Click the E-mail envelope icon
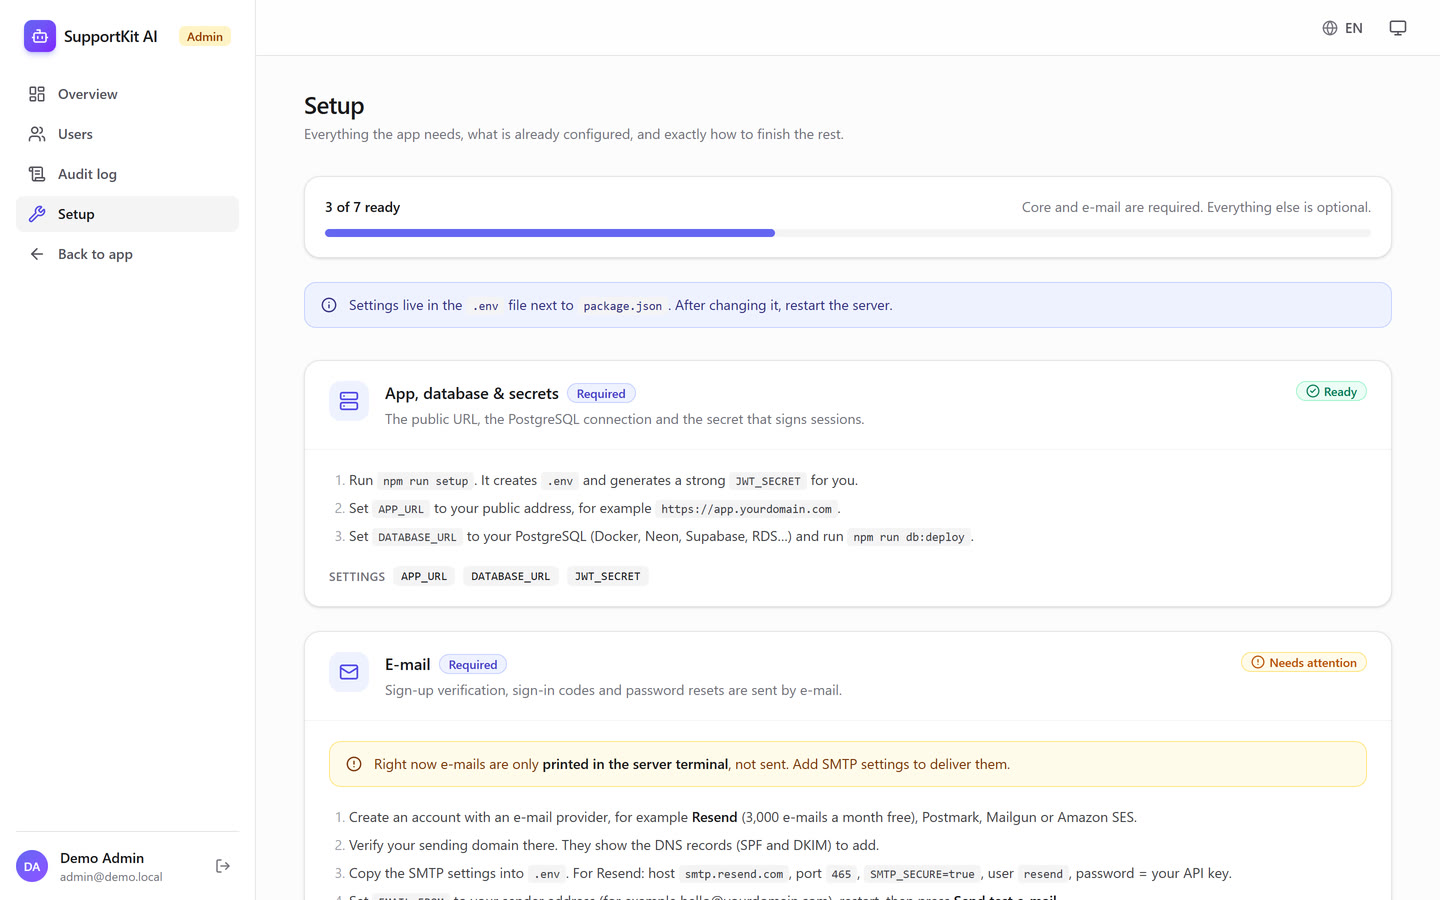The width and height of the screenshot is (1440, 900). [x=349, y=672]
